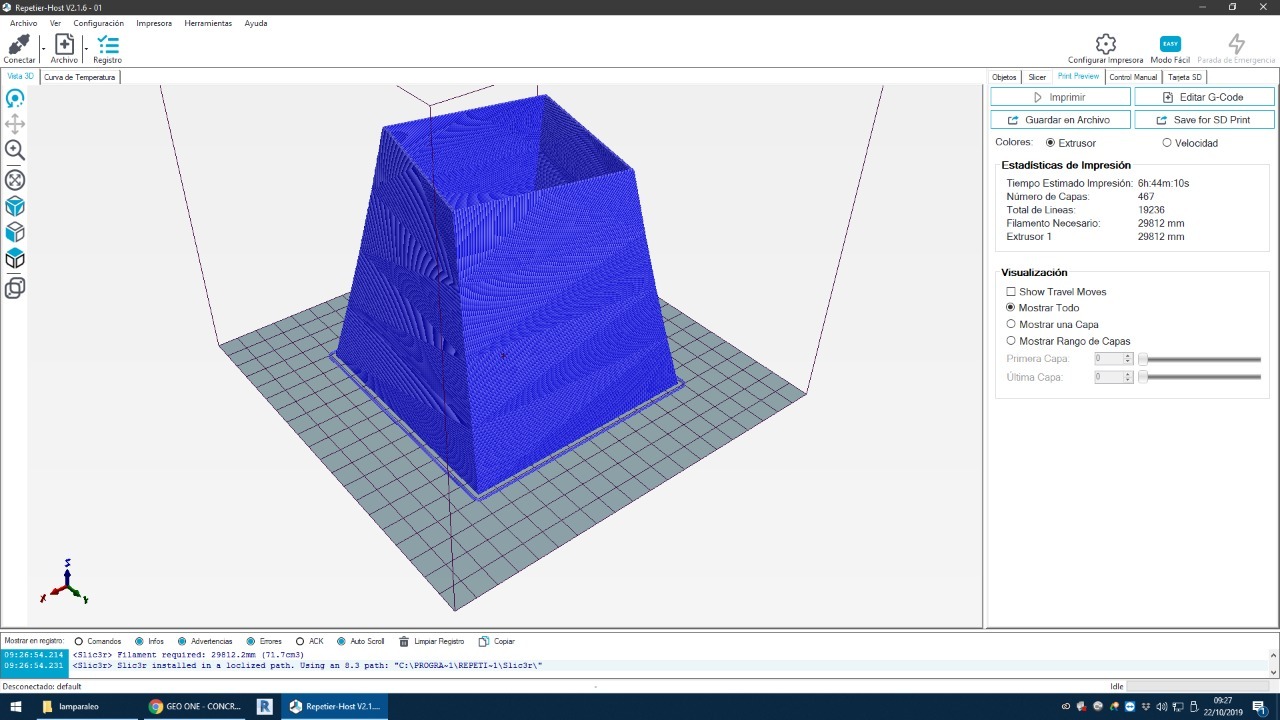Select the rotate view tool
Viewport: 1280px width, 720px height.
15,98
